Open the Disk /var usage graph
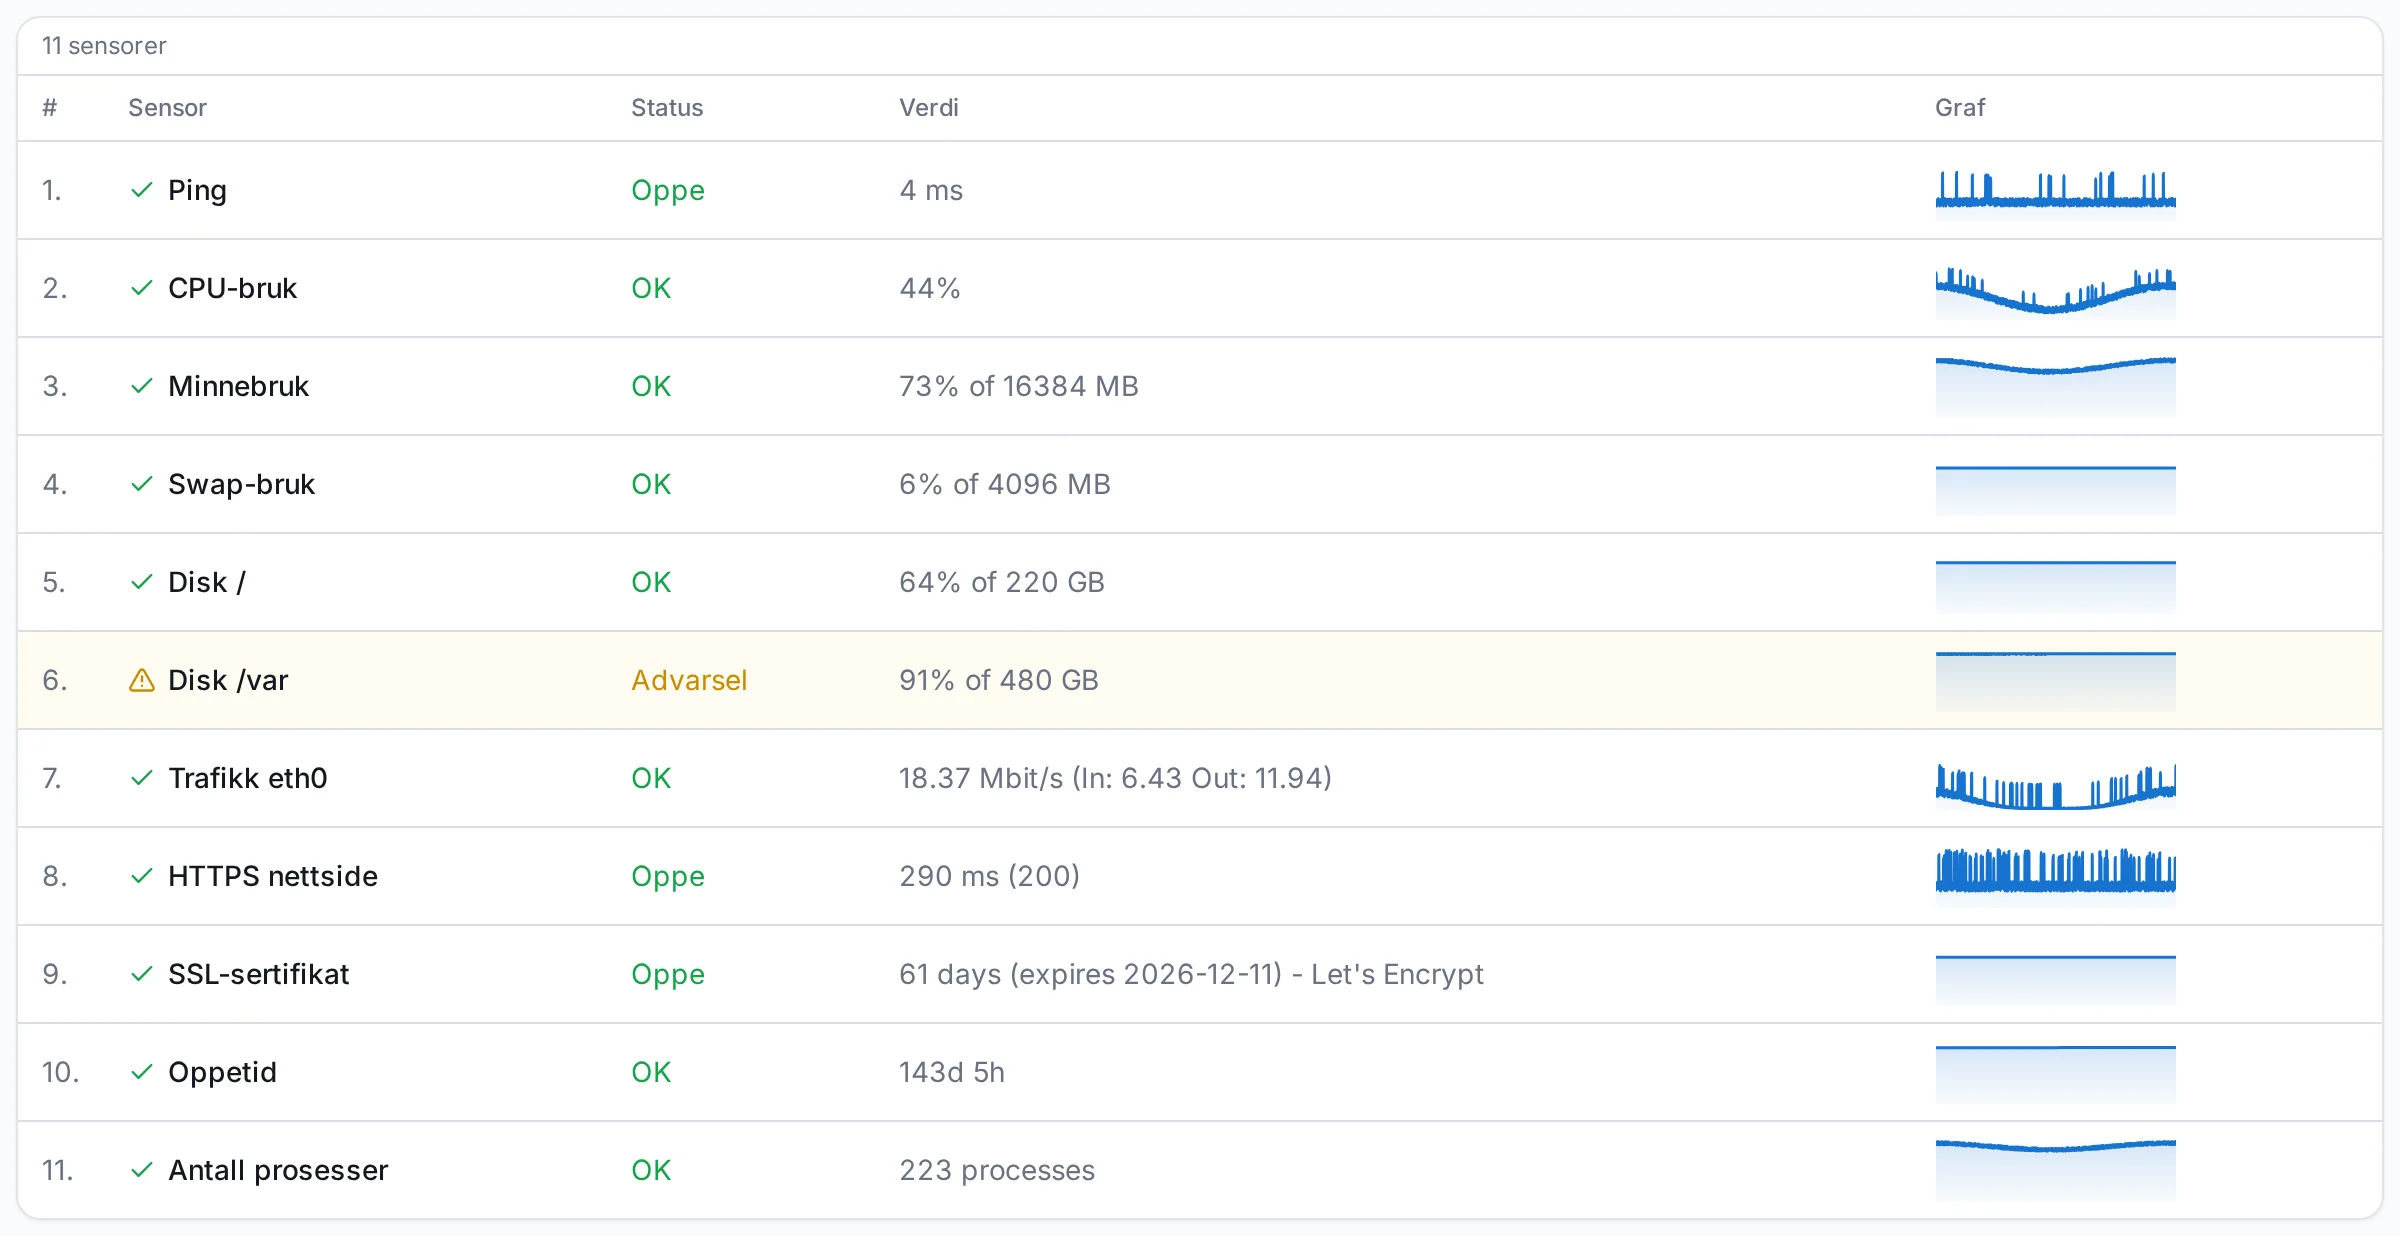2400x1236 pixels. point(2055,680)
